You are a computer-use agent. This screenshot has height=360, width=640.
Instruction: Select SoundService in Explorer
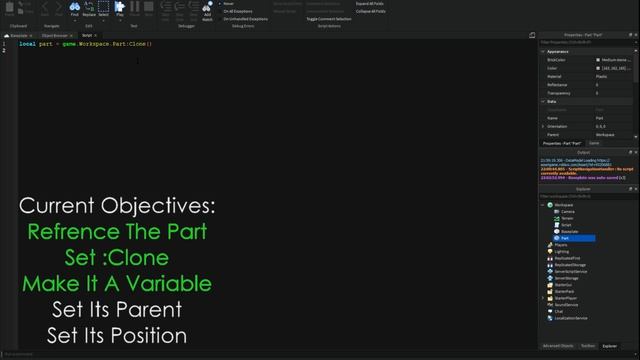(x=563, y=304)
